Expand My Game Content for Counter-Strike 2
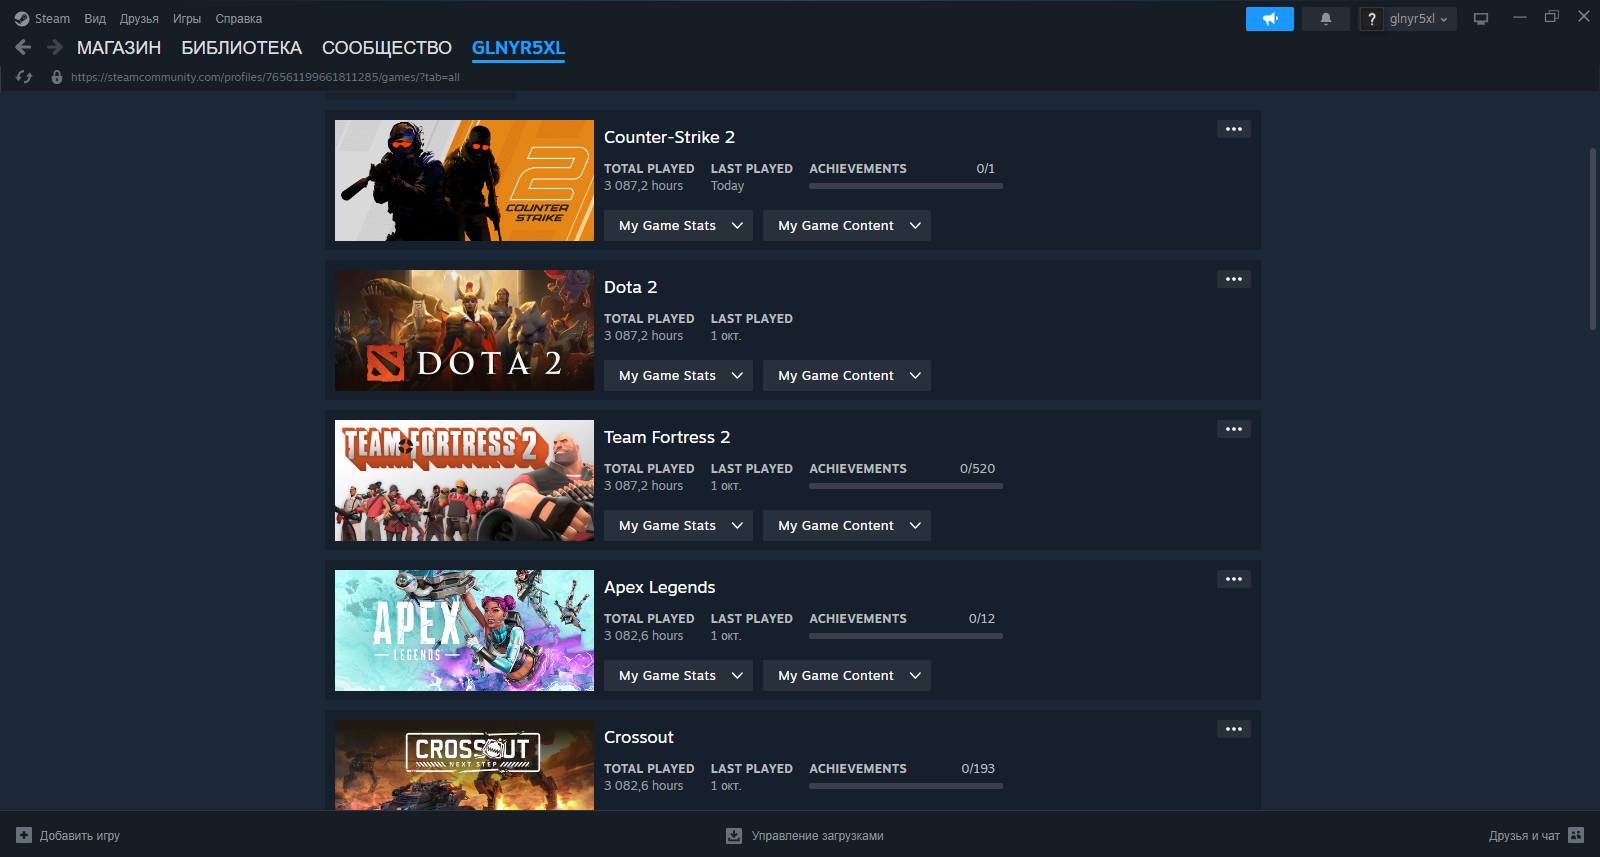1600x857 pixels. pos(847,225)
